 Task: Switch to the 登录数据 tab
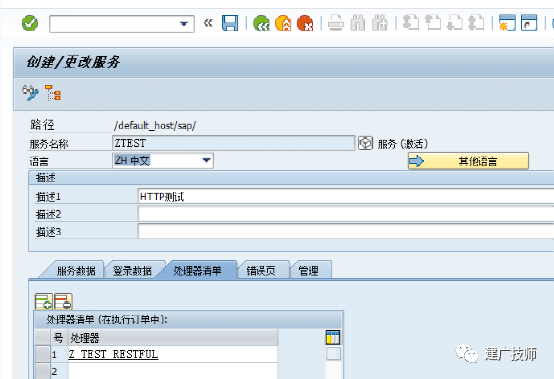pyautogui.click(x=132, y=271)
